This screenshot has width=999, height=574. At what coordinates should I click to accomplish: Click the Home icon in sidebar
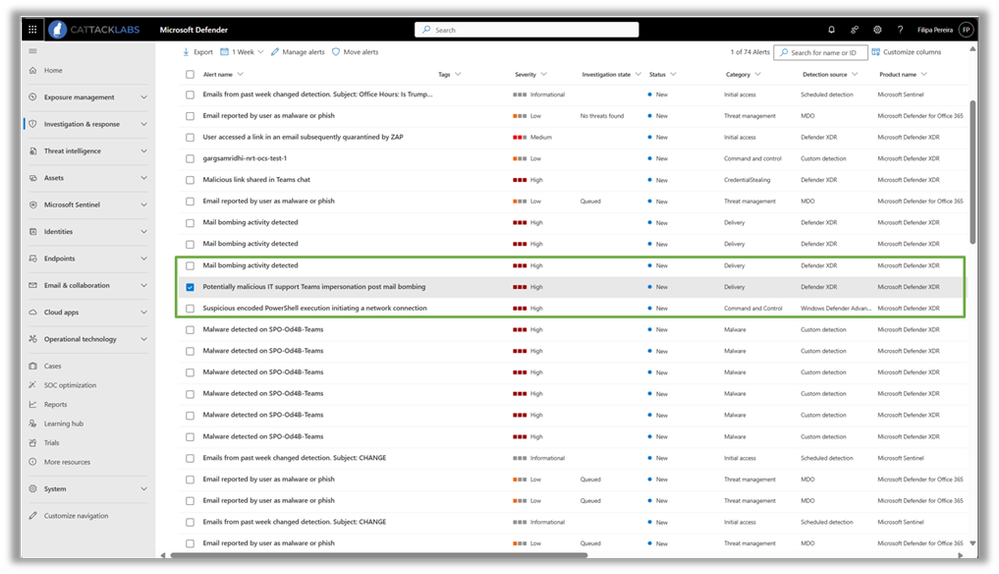point(32,70)
